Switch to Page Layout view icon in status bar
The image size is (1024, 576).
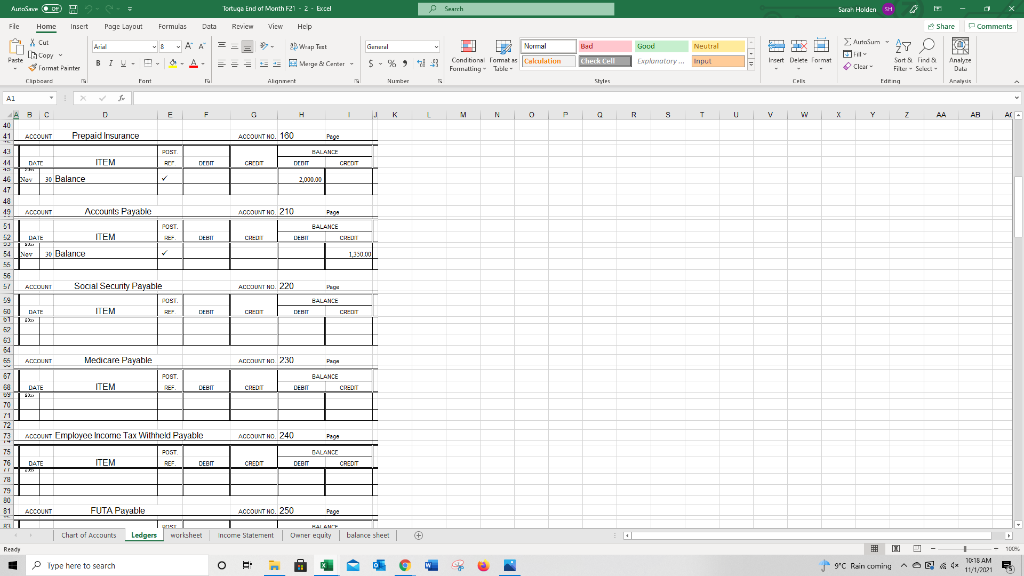click(896, 549)
